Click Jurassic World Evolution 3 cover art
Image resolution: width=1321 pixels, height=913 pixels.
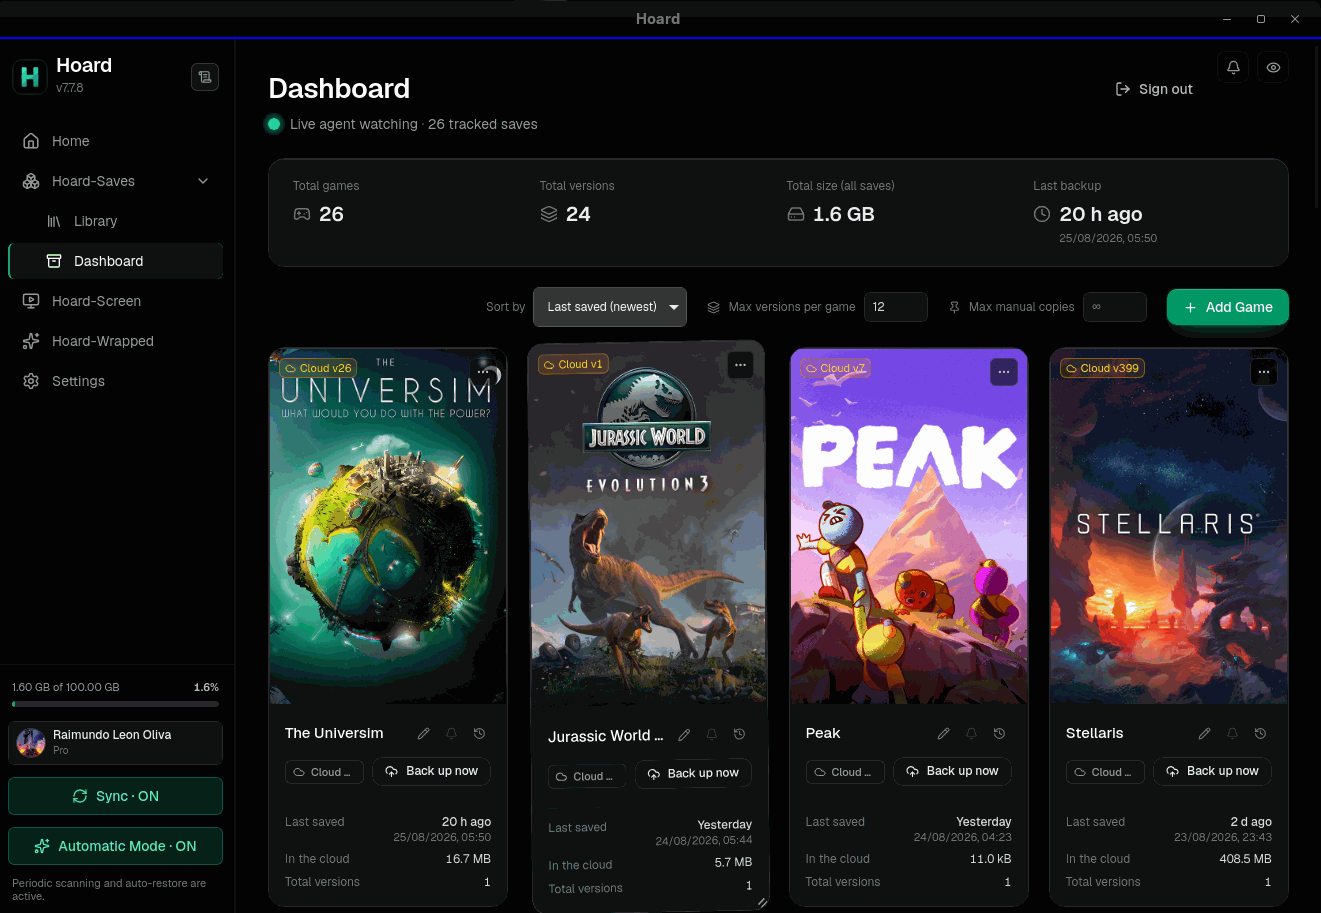(x=648, y=525)
